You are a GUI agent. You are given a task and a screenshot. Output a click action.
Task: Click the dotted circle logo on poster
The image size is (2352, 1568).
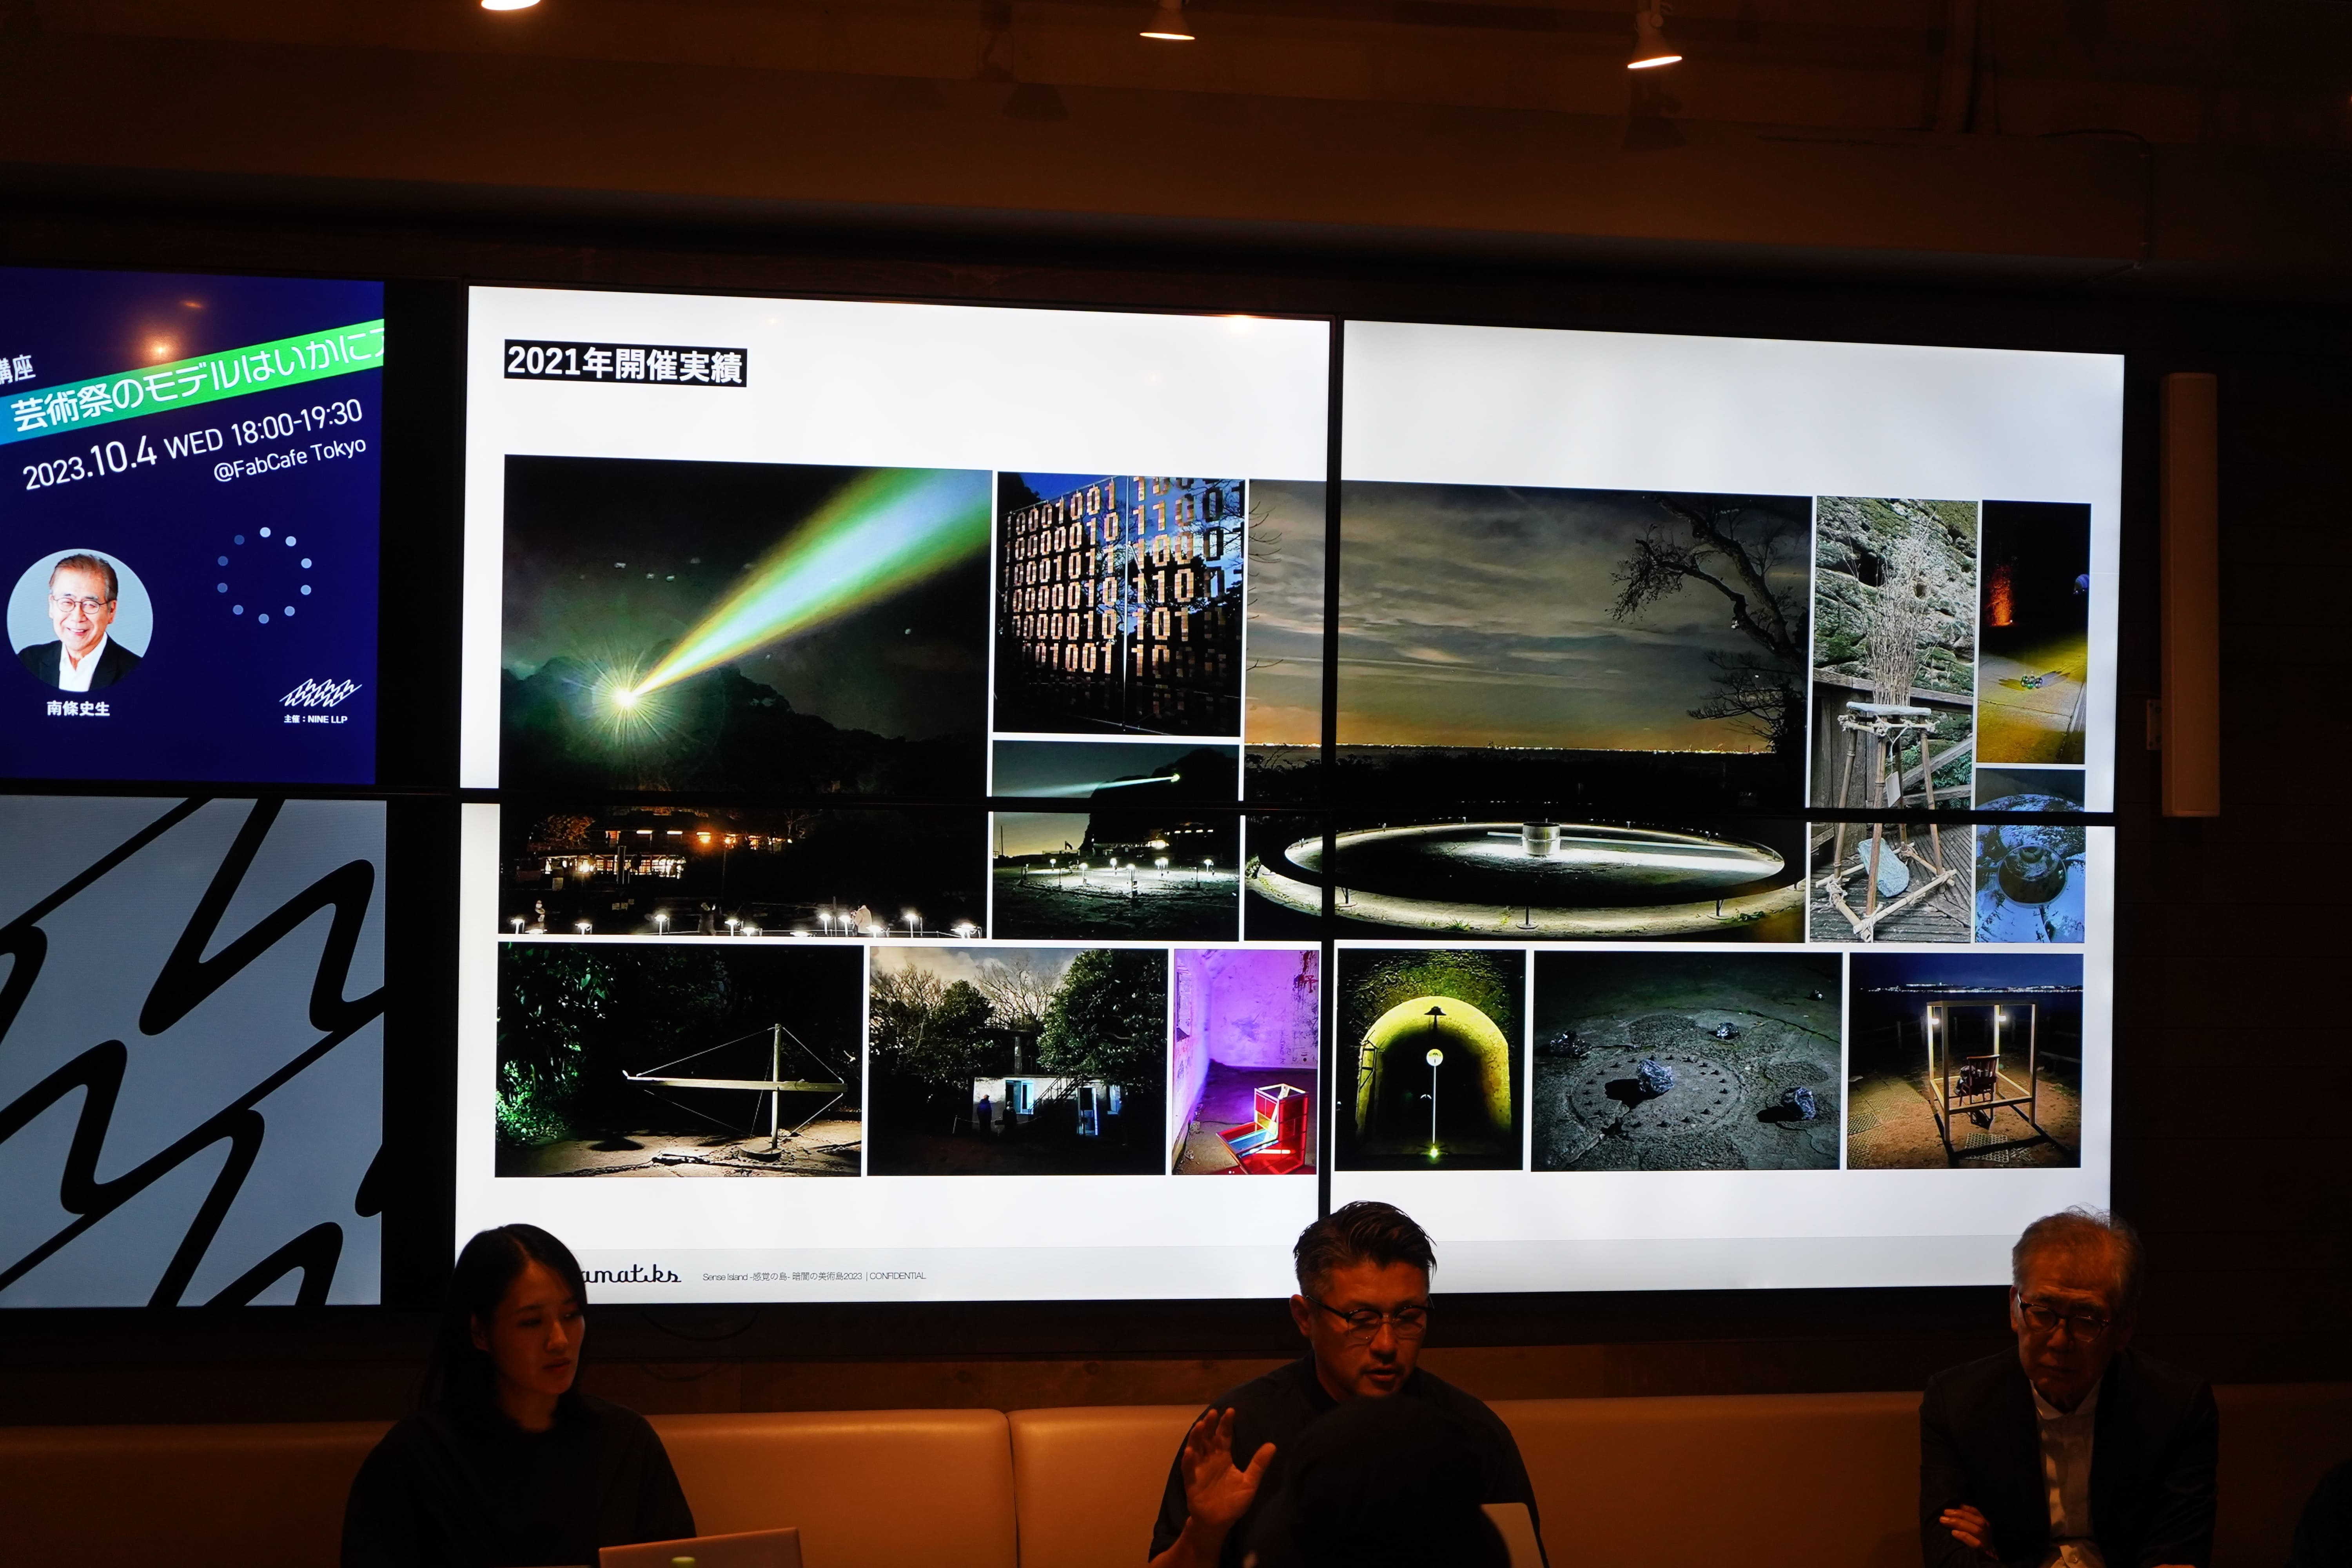264,575
